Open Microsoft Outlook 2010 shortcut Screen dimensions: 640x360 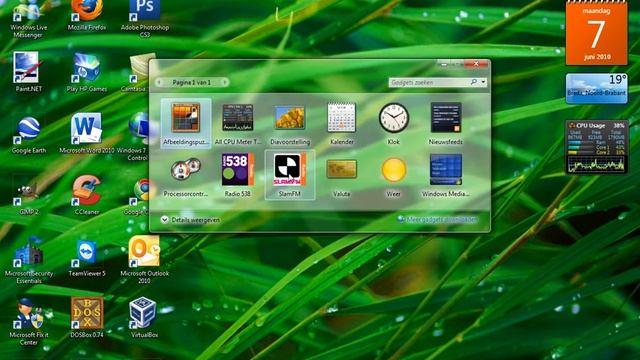[x=145, y=260]
